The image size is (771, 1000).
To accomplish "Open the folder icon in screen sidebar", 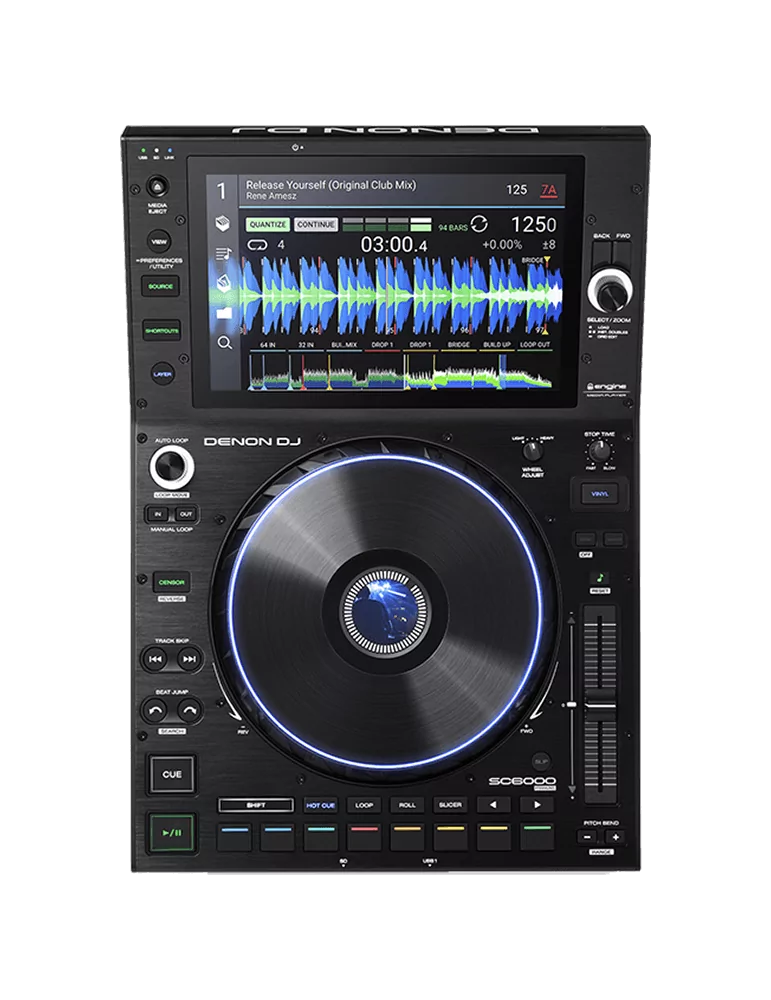I will [223, 312].
